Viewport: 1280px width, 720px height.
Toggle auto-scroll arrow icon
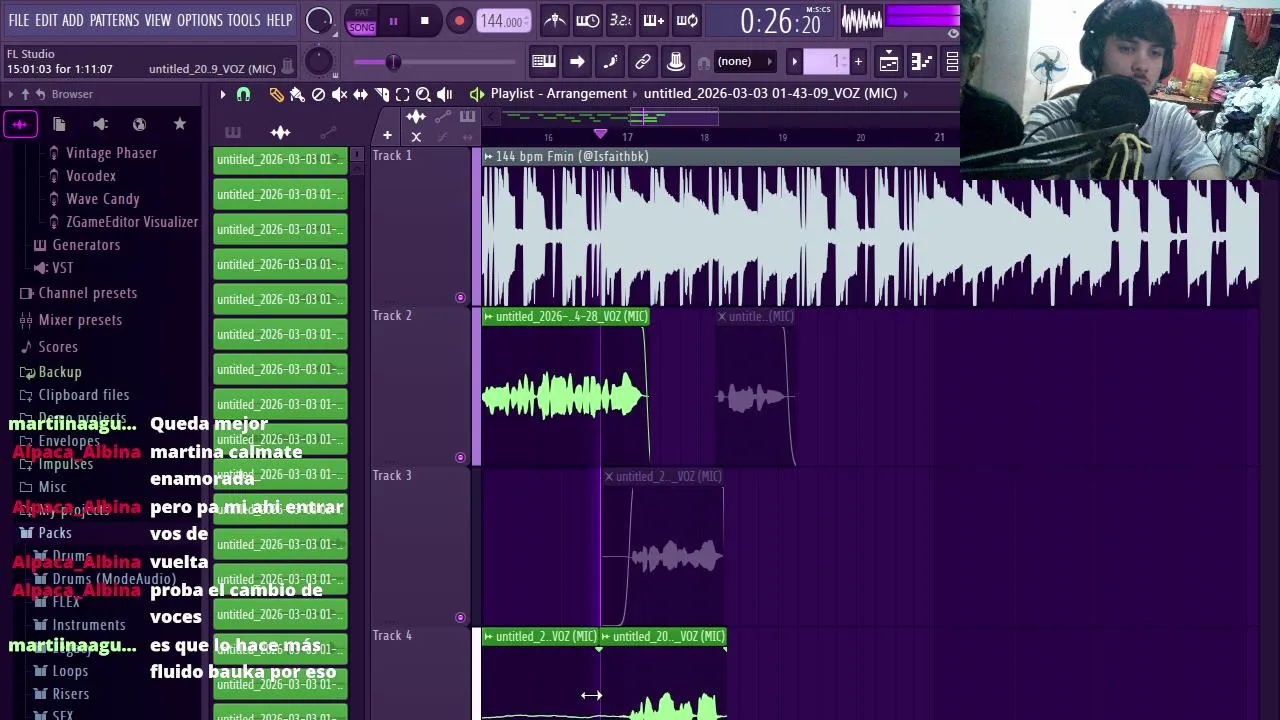click(x=577, y=62)
